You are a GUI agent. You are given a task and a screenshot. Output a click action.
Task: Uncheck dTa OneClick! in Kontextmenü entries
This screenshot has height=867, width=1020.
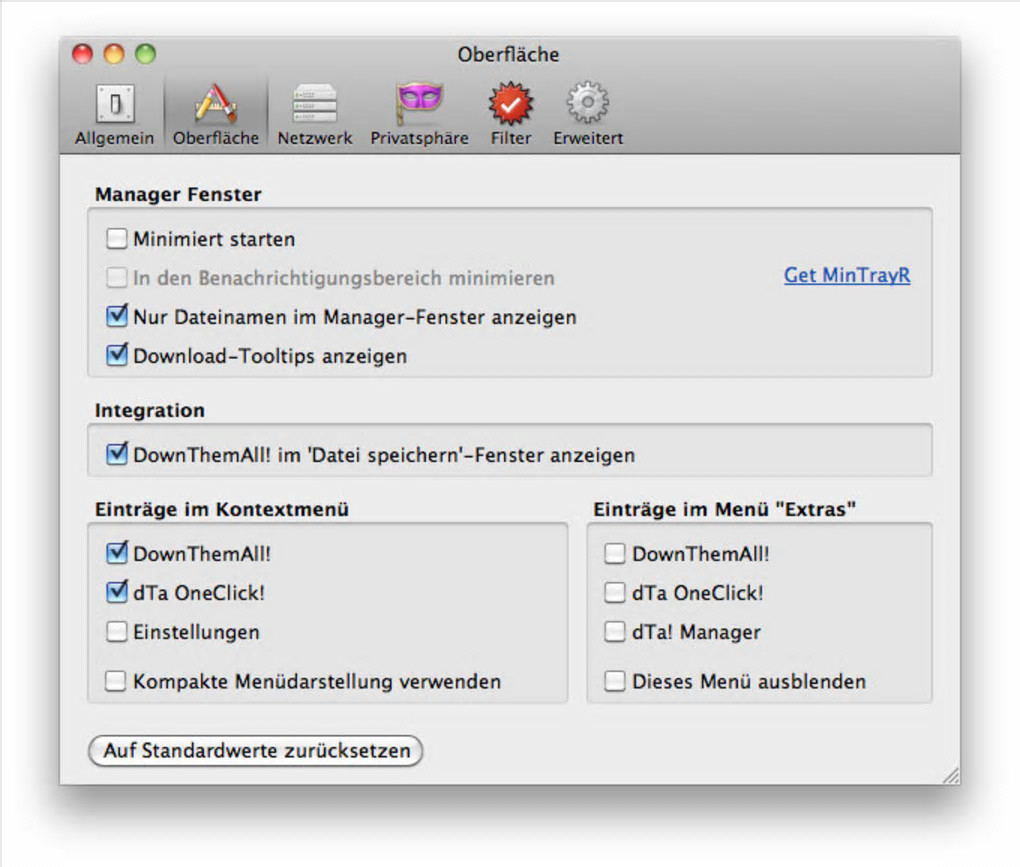click(x=118, y=592)
